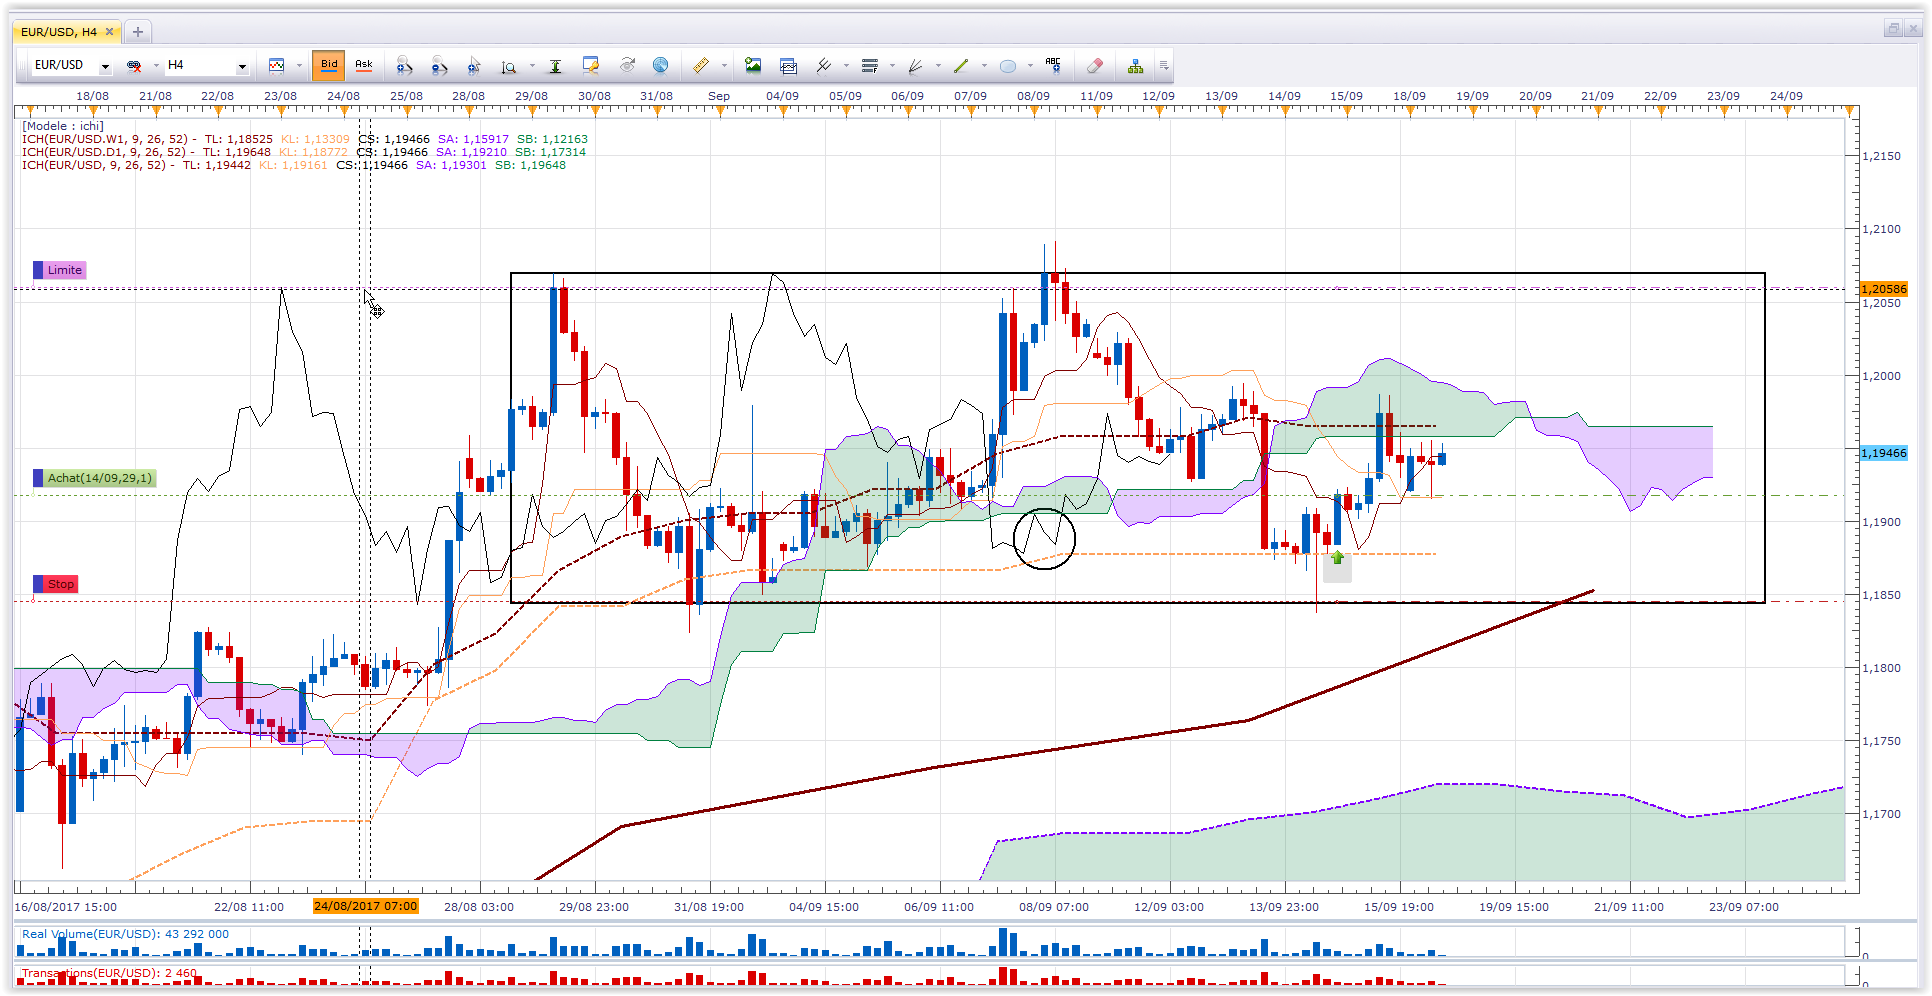Expand the chart type dropdown arrow
Screen dimensions: 1932x996
[x=299, y=66]
